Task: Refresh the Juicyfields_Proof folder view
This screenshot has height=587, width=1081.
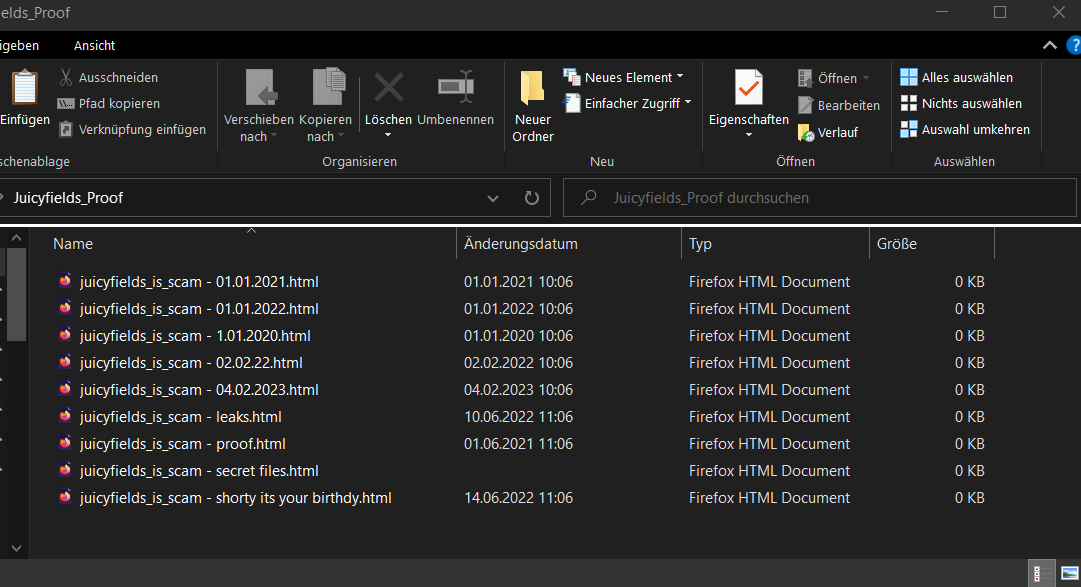Action: point(532,198)
